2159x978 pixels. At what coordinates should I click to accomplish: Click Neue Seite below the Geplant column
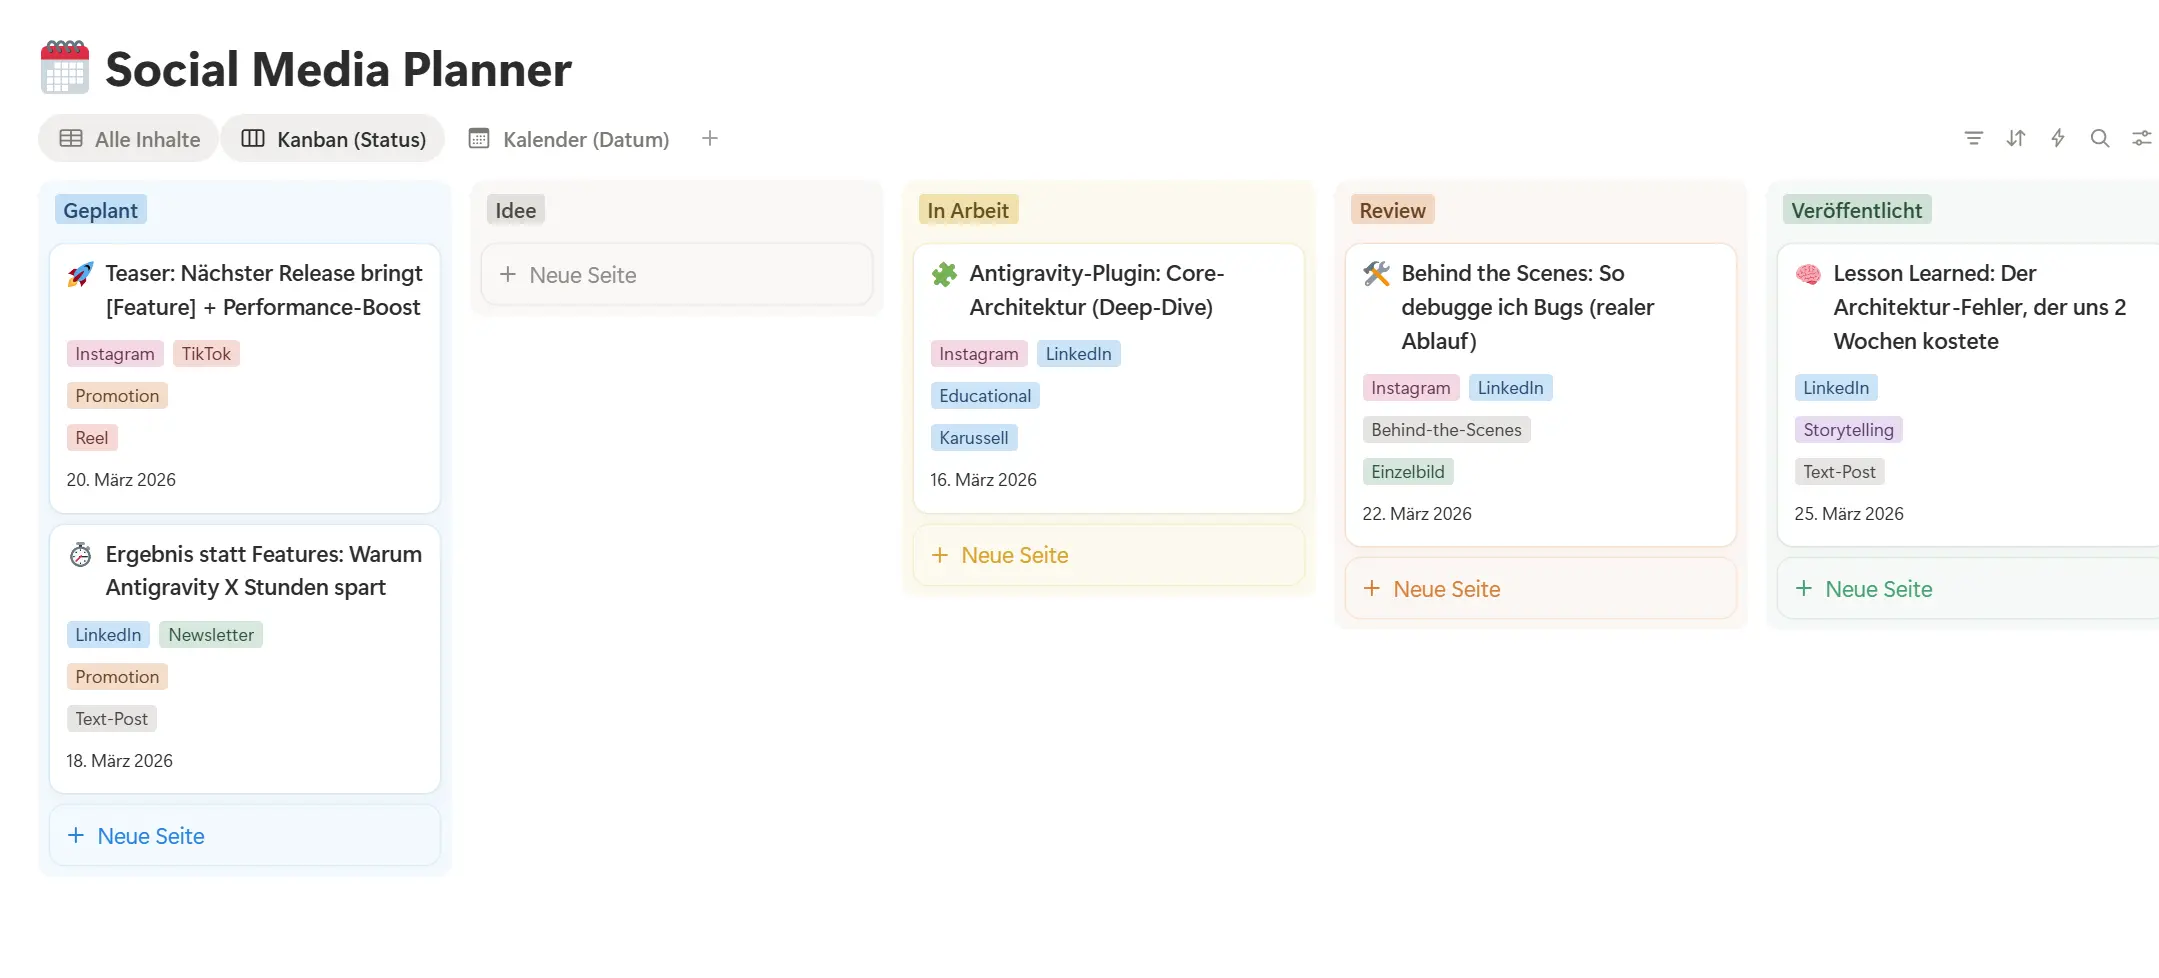(x=150, y=836)
